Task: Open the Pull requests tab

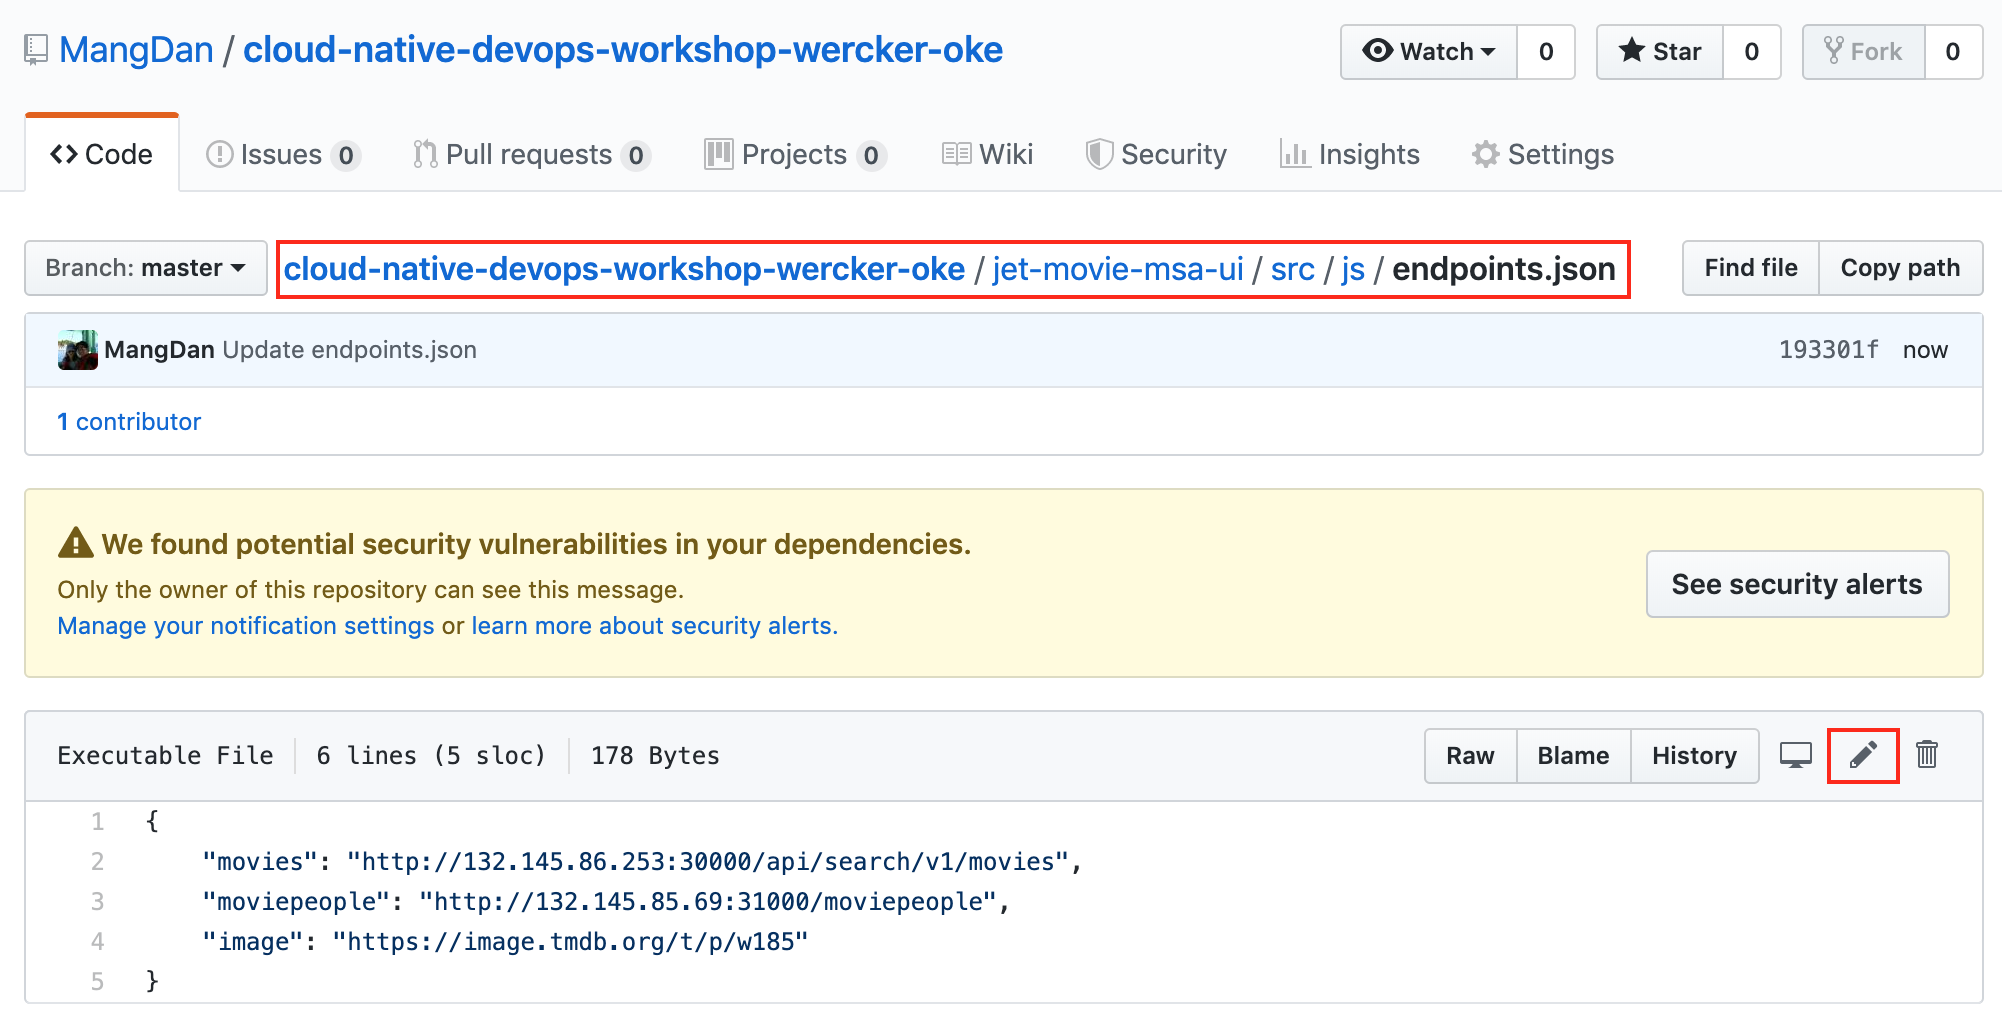Action: coord(532,154)
